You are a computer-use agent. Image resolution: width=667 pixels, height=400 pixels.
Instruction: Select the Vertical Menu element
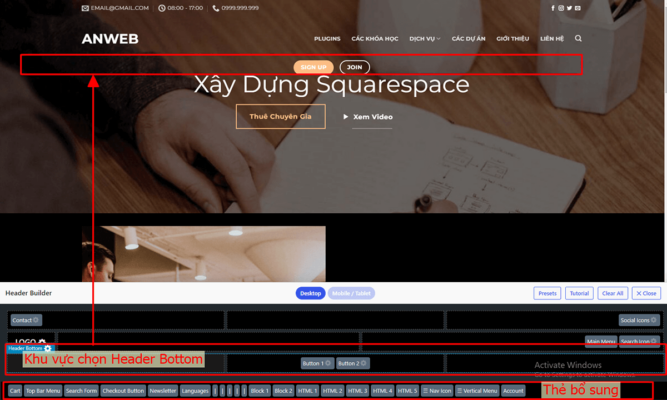tap(477, 390)
